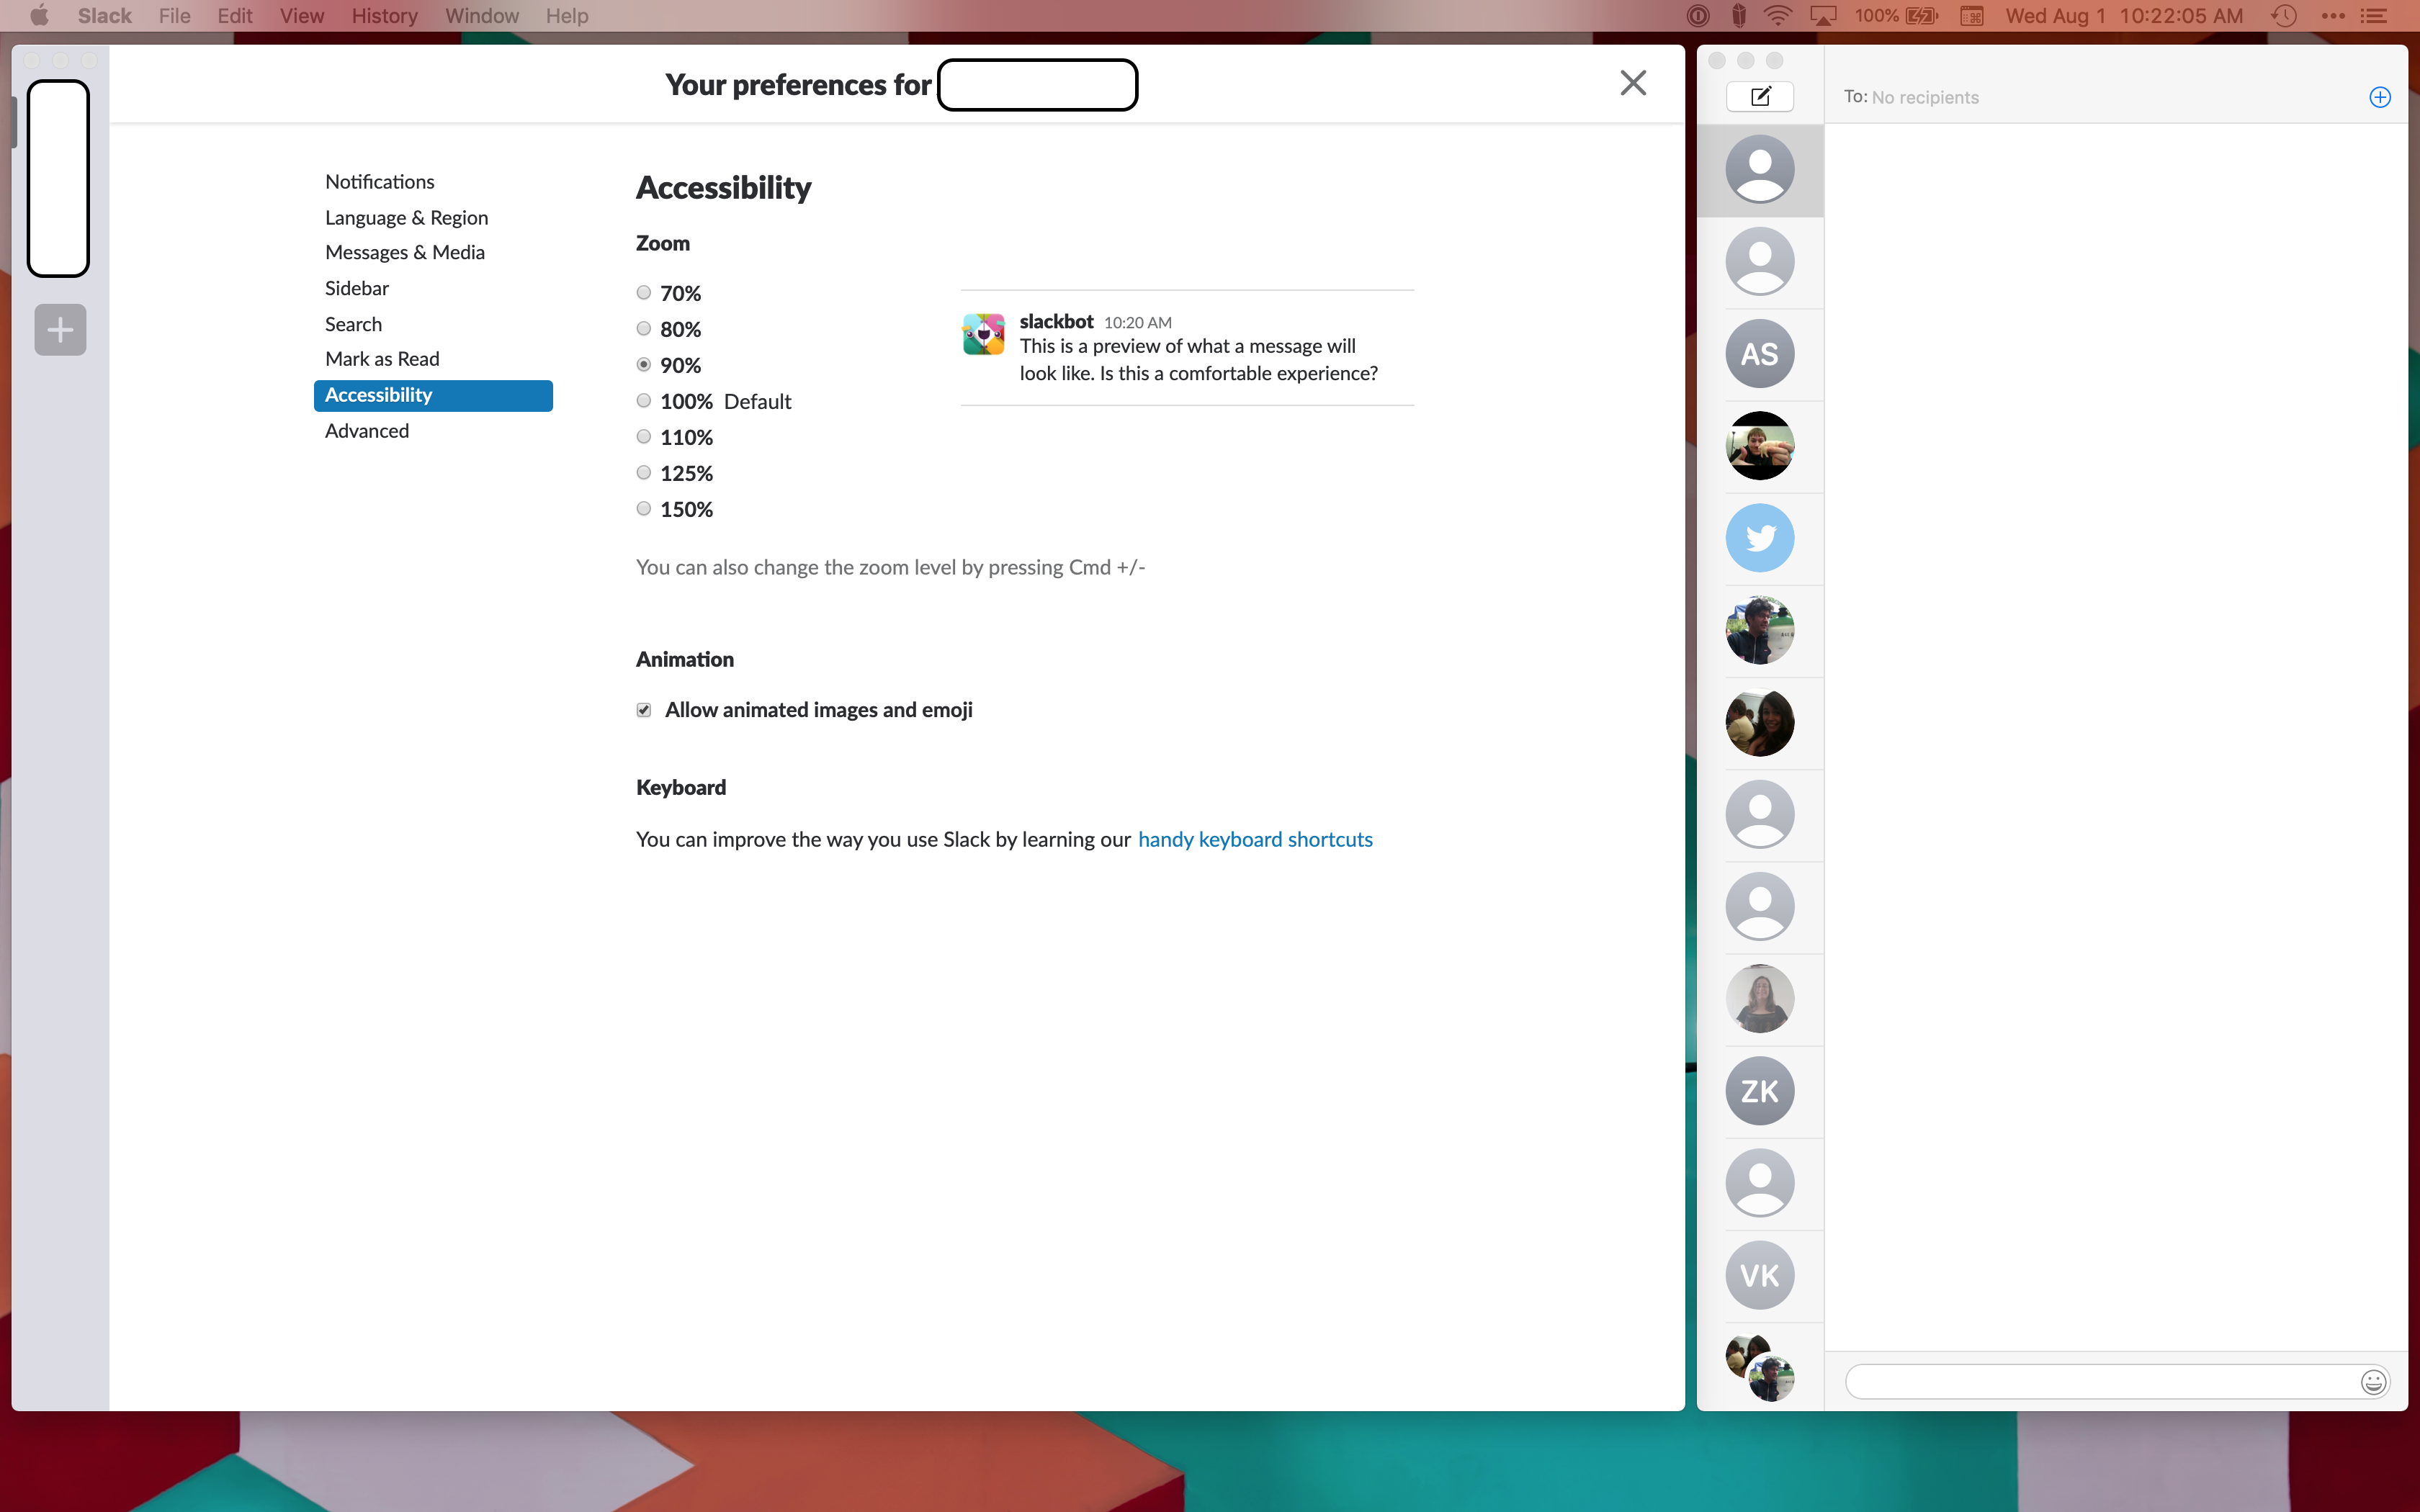Open the conversation with AS
The width and height of the screenshot is (2420, 1512).
[1759, 353]
